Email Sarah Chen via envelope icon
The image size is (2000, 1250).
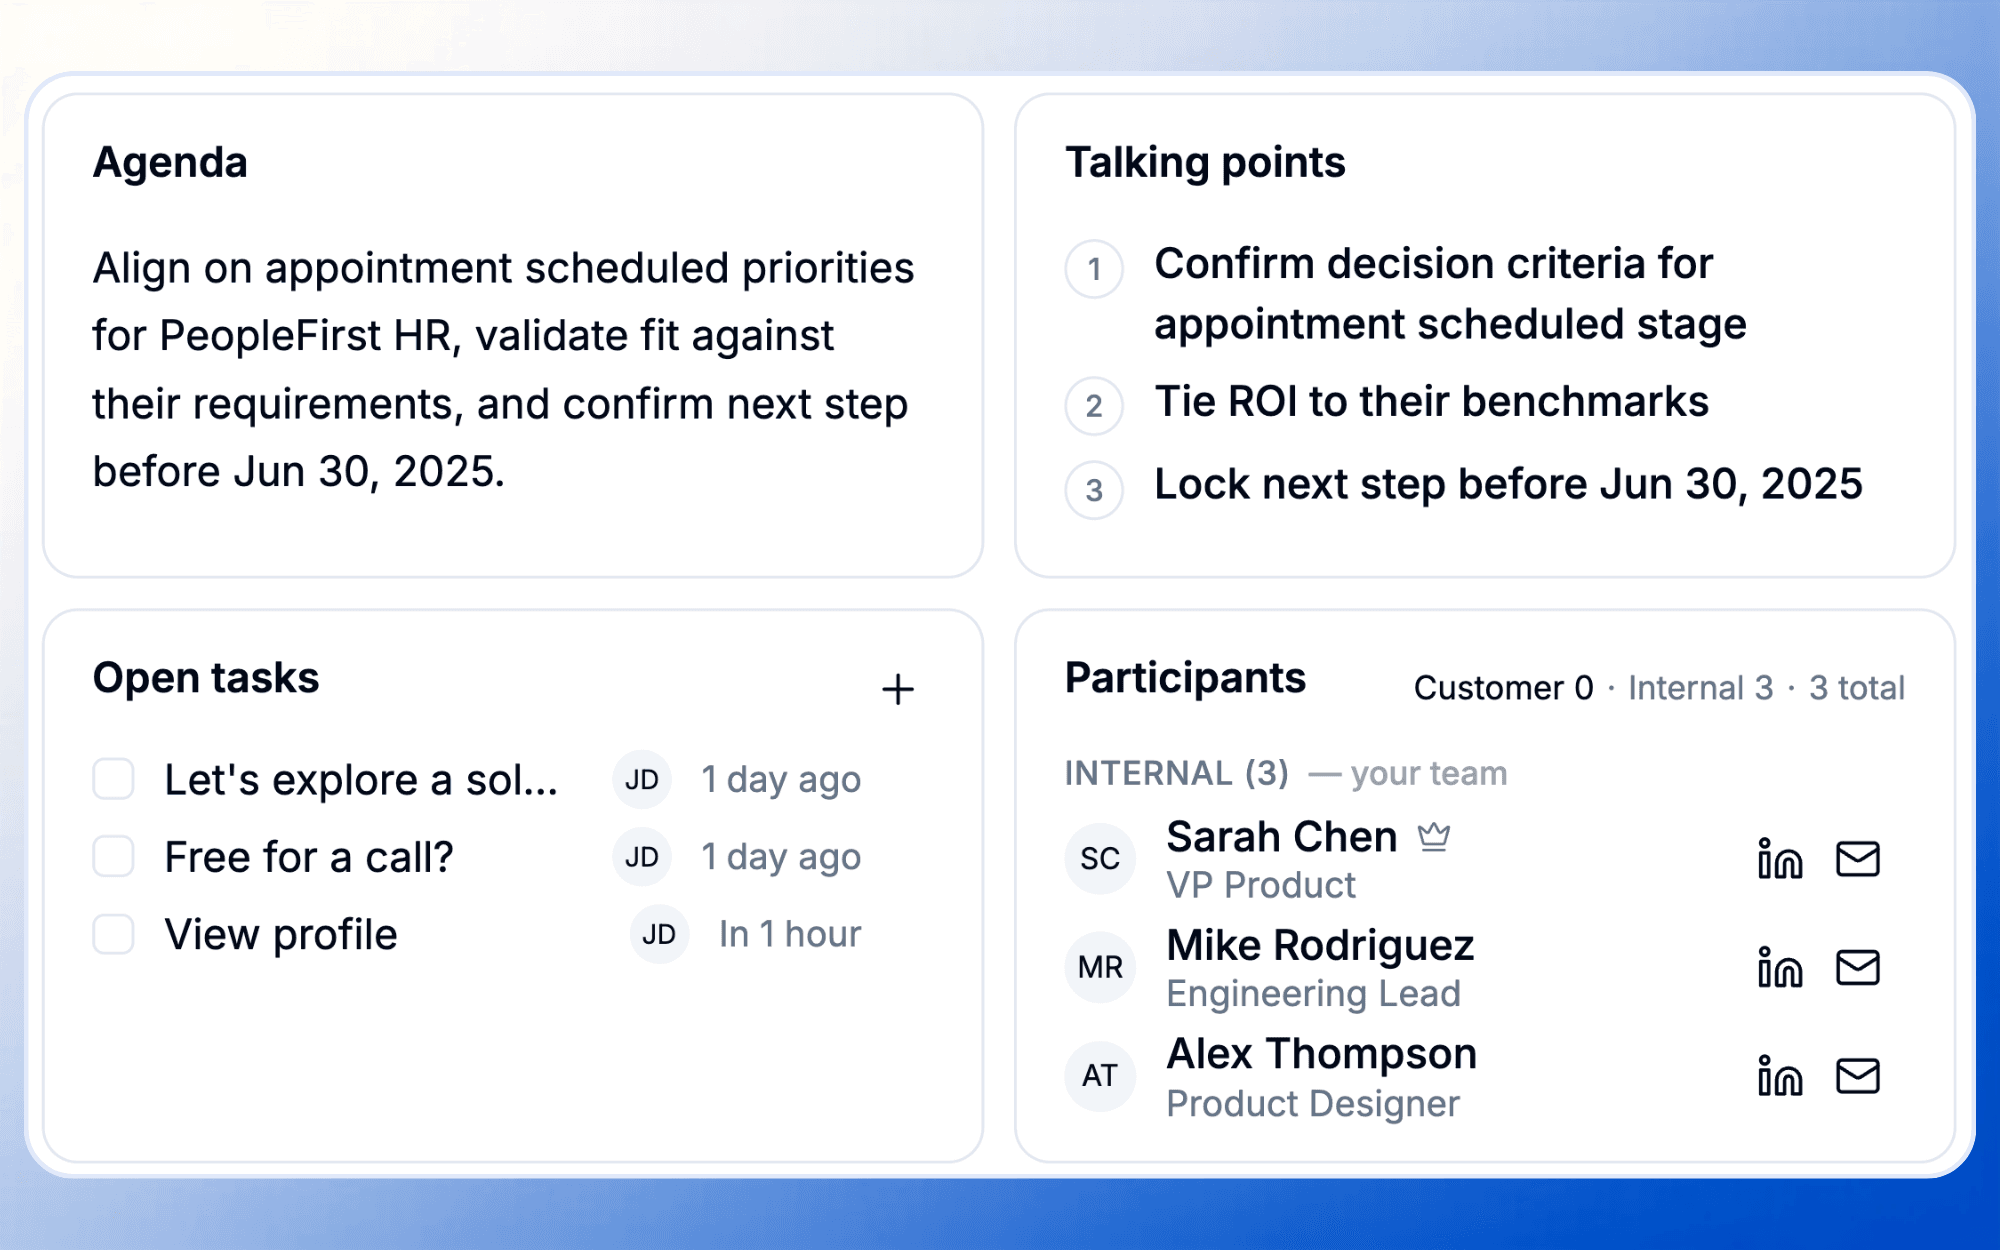(x=1858, y=859)
